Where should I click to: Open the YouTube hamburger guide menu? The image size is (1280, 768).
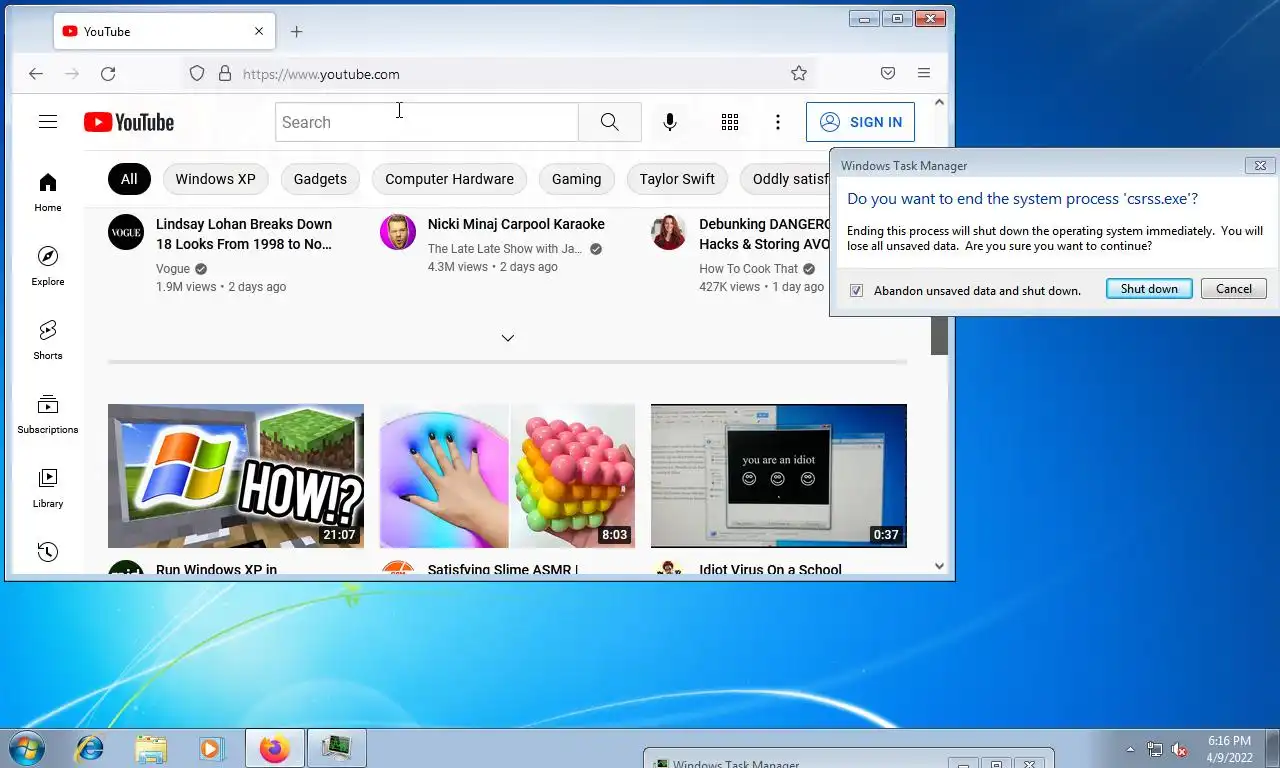48,122
